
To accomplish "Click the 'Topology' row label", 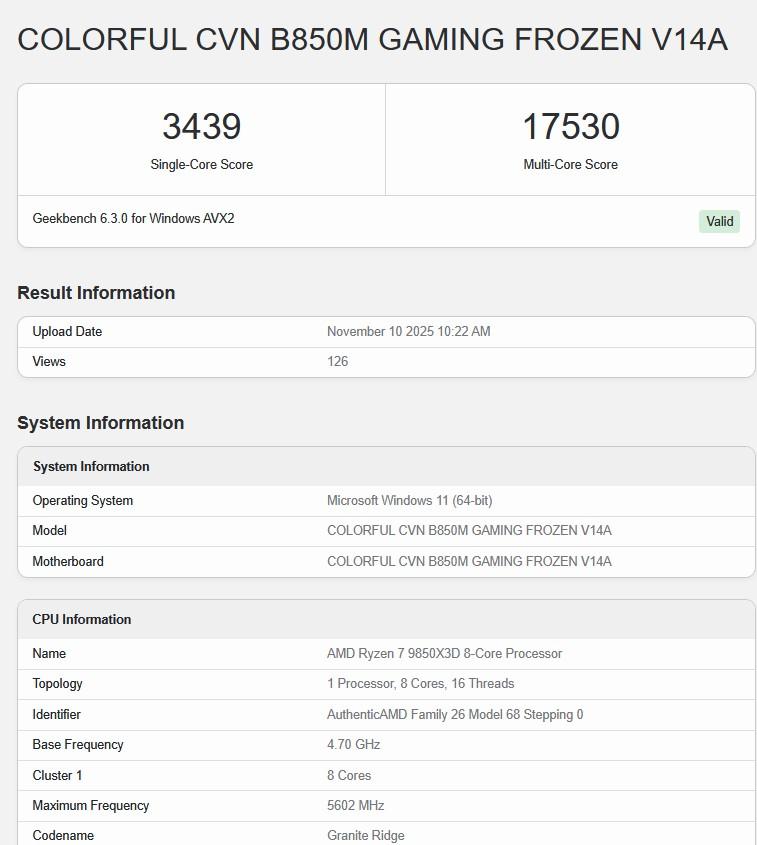I will (x=57, y=684).
